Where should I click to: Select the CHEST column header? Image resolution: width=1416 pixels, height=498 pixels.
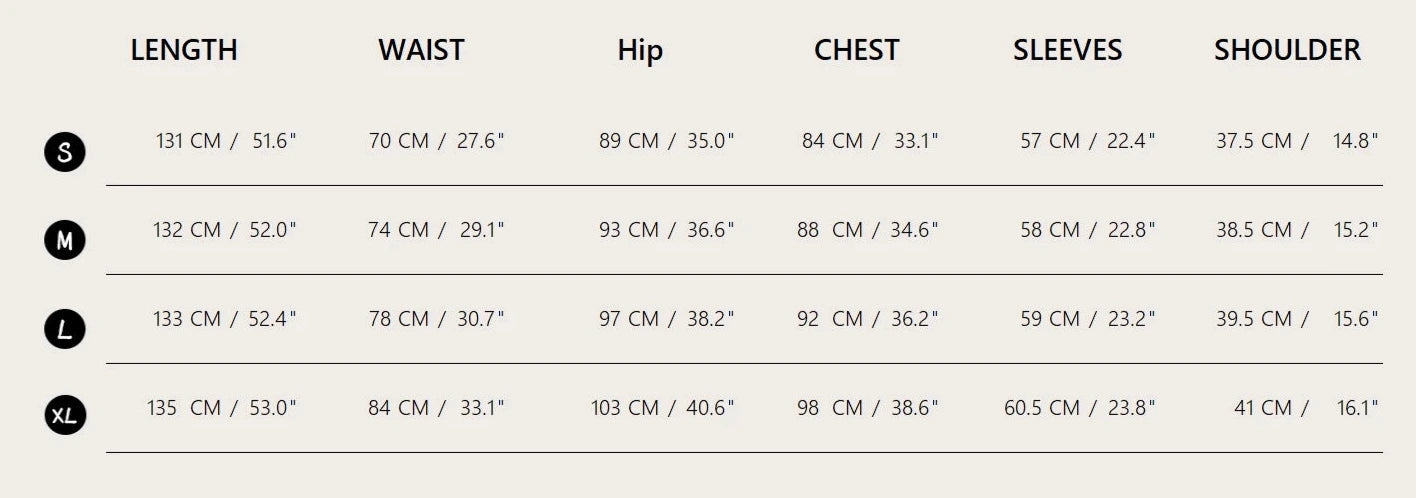pyautogui.click(x=856, y=50)
